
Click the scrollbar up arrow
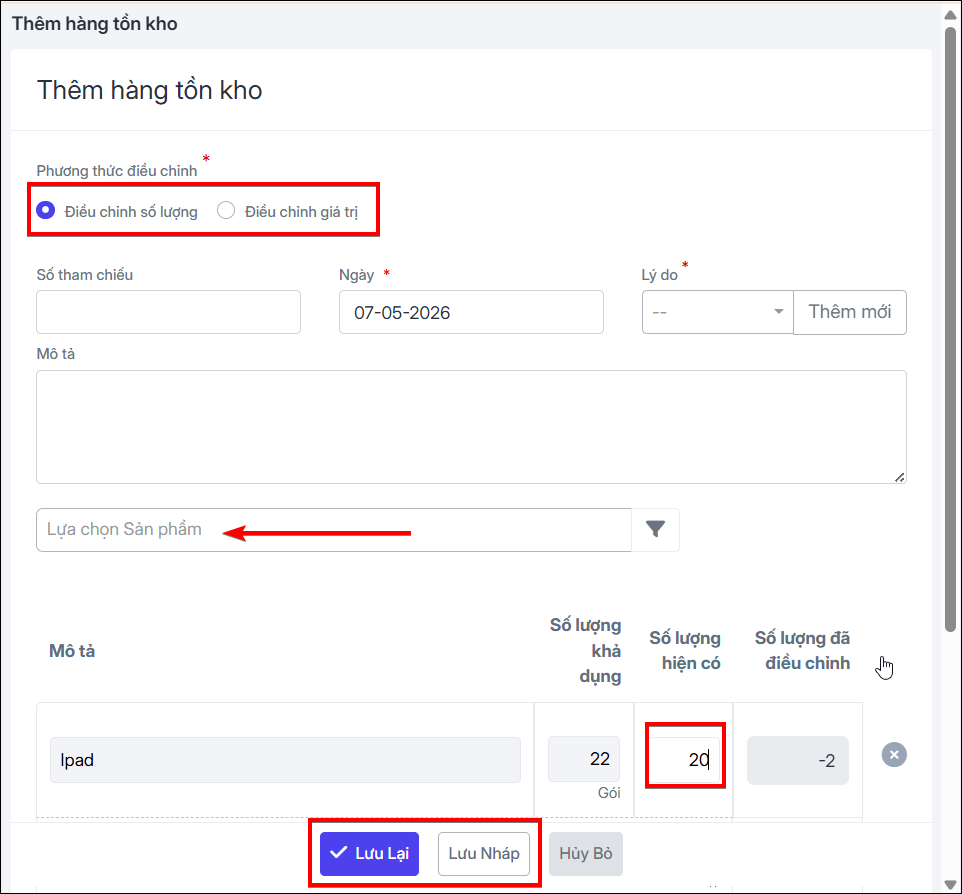click(950, 15)
